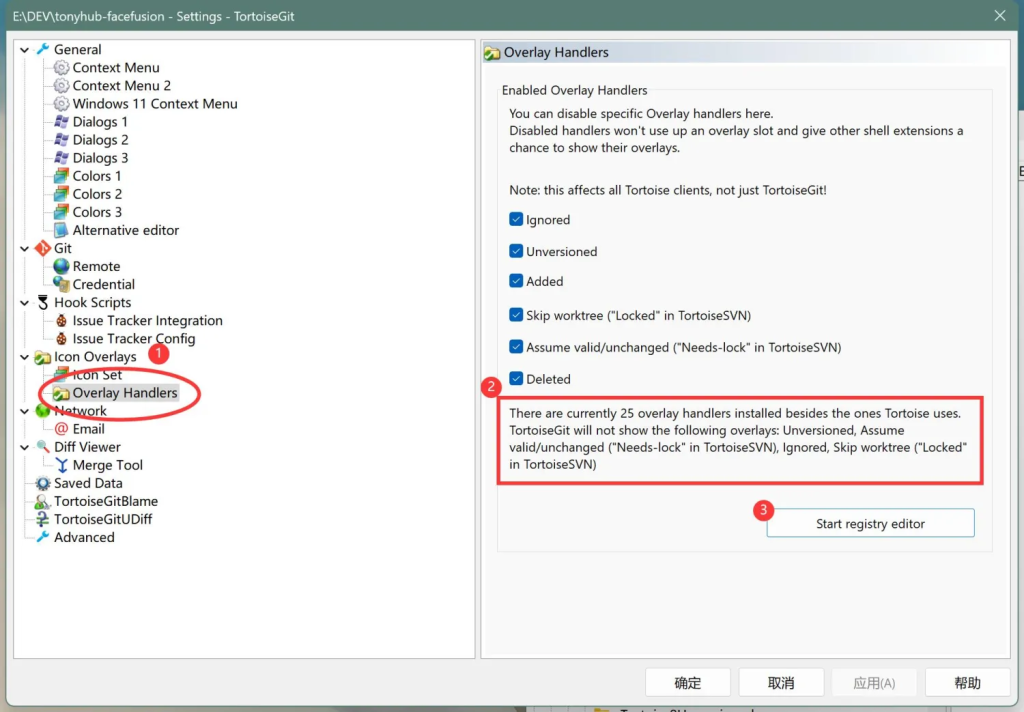Click the Diff Viewer magnifier icon
Viewport: 1024px width, 712px height.
click(x=43, y=447)
